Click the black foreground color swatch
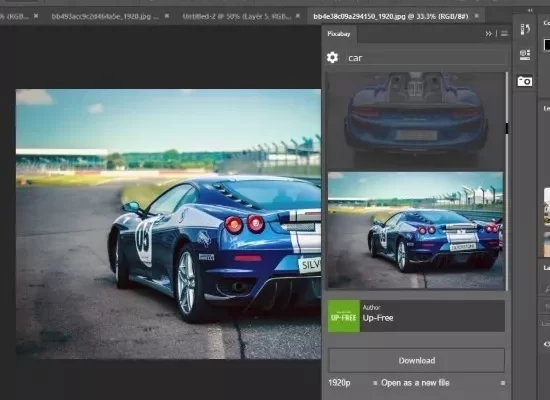 click(x=547, y=45)
